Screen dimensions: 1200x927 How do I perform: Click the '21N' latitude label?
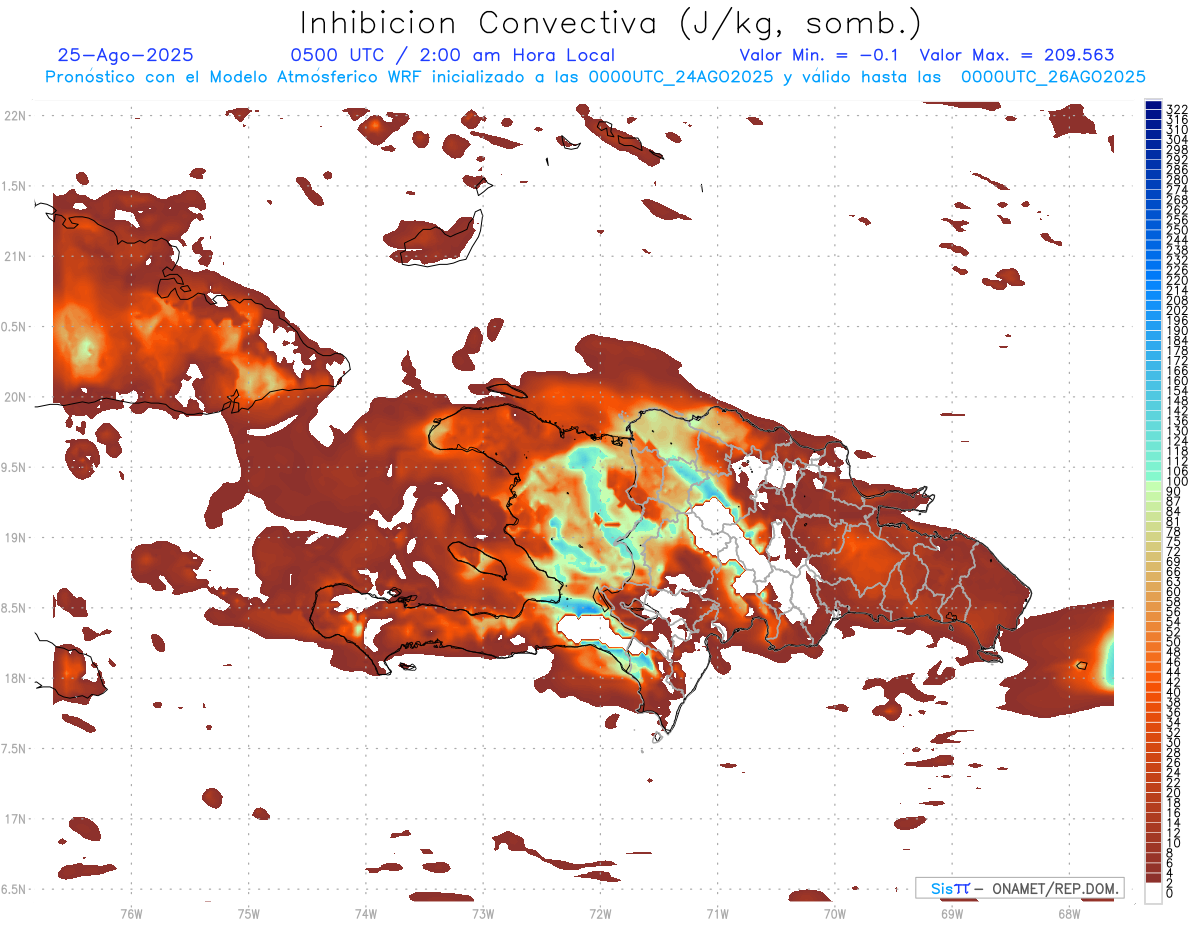(14, 256)
